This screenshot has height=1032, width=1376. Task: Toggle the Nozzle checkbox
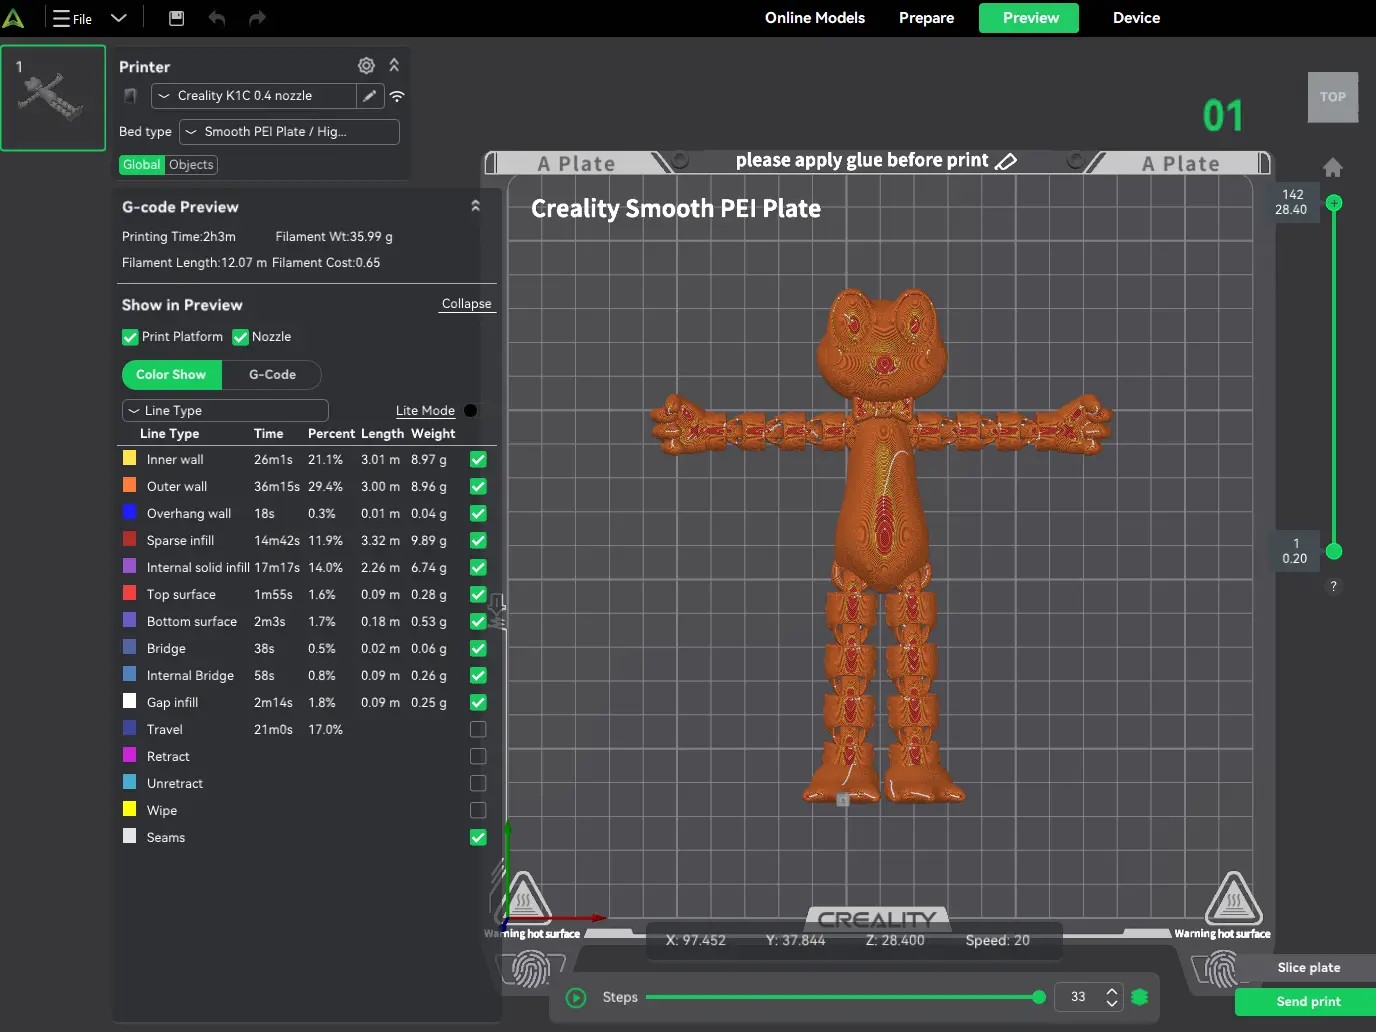pyautogui.click(x=240, y=337)
